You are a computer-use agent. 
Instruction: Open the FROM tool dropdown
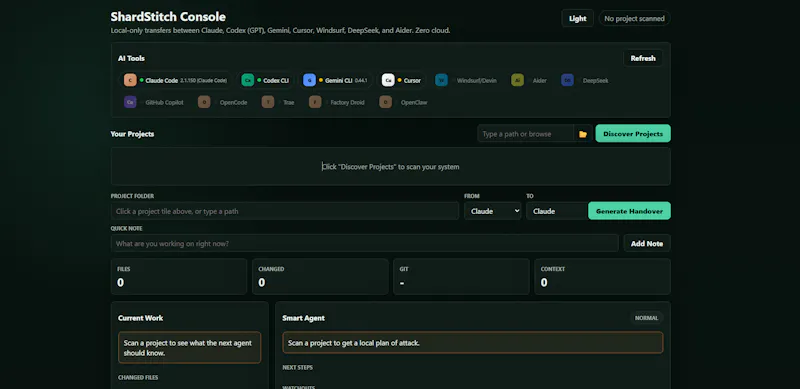[x=492, y=211]
